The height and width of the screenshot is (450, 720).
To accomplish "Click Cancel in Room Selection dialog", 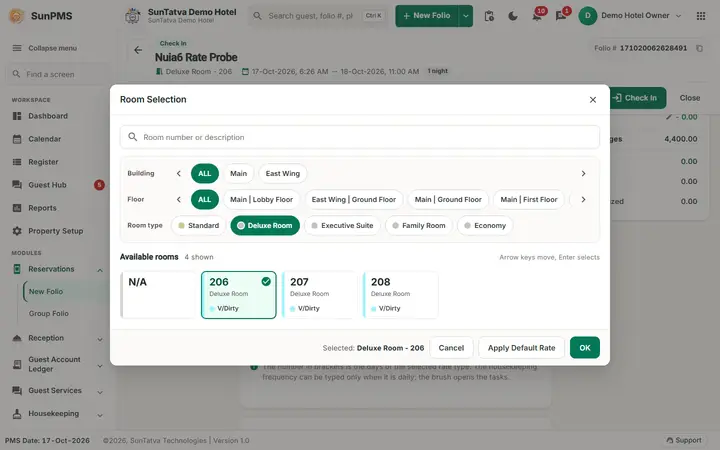I will (x=451, y=348).
